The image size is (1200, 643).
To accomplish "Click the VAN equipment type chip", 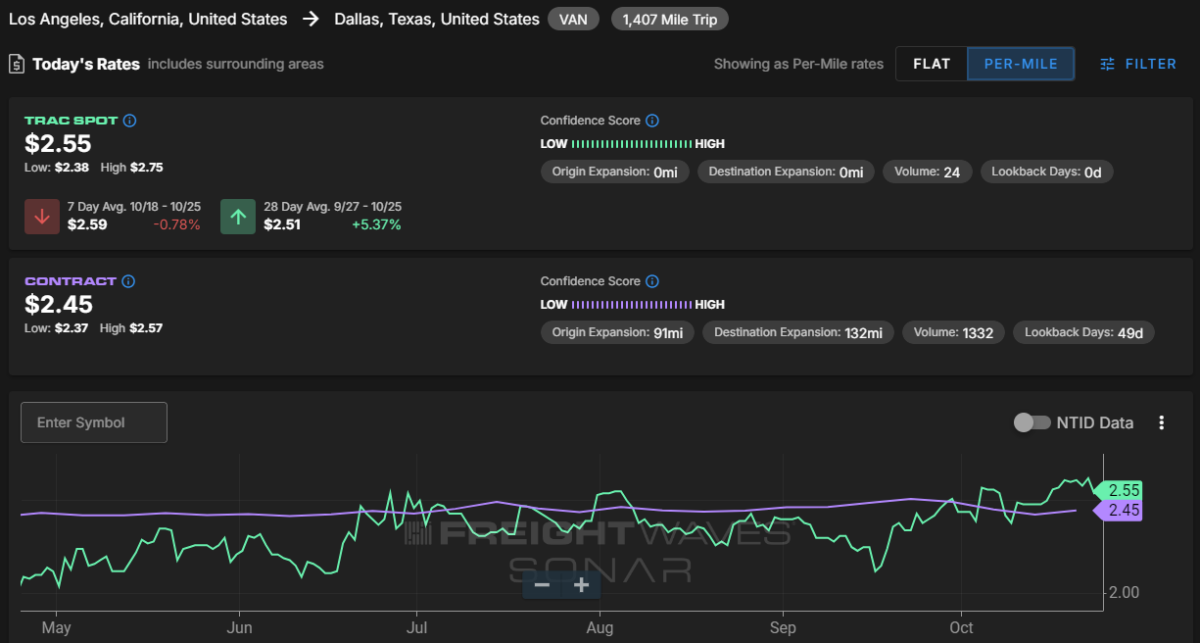I will tap(573, 19).
